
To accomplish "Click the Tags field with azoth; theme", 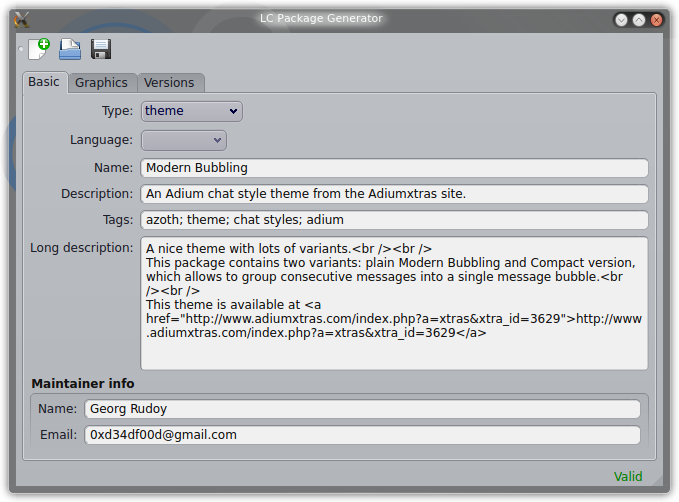I will (x=394, y=220).
